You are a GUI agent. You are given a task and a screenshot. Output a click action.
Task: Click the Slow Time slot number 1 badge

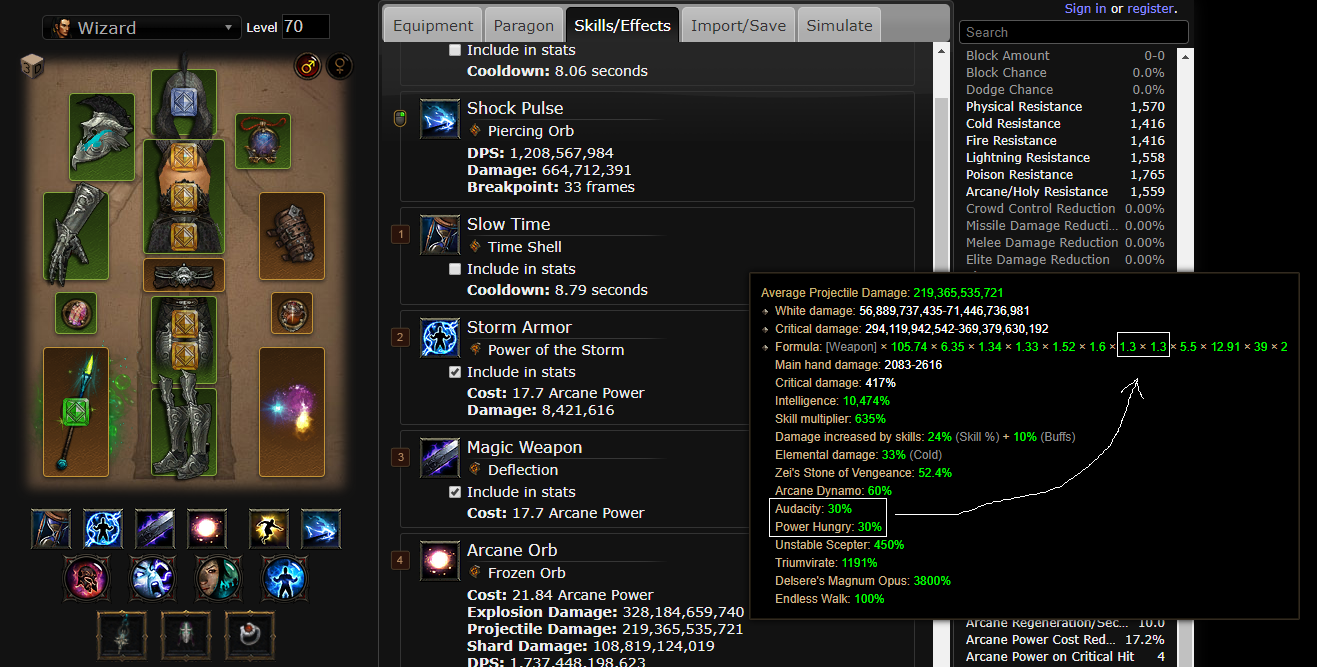coord(401,235)
